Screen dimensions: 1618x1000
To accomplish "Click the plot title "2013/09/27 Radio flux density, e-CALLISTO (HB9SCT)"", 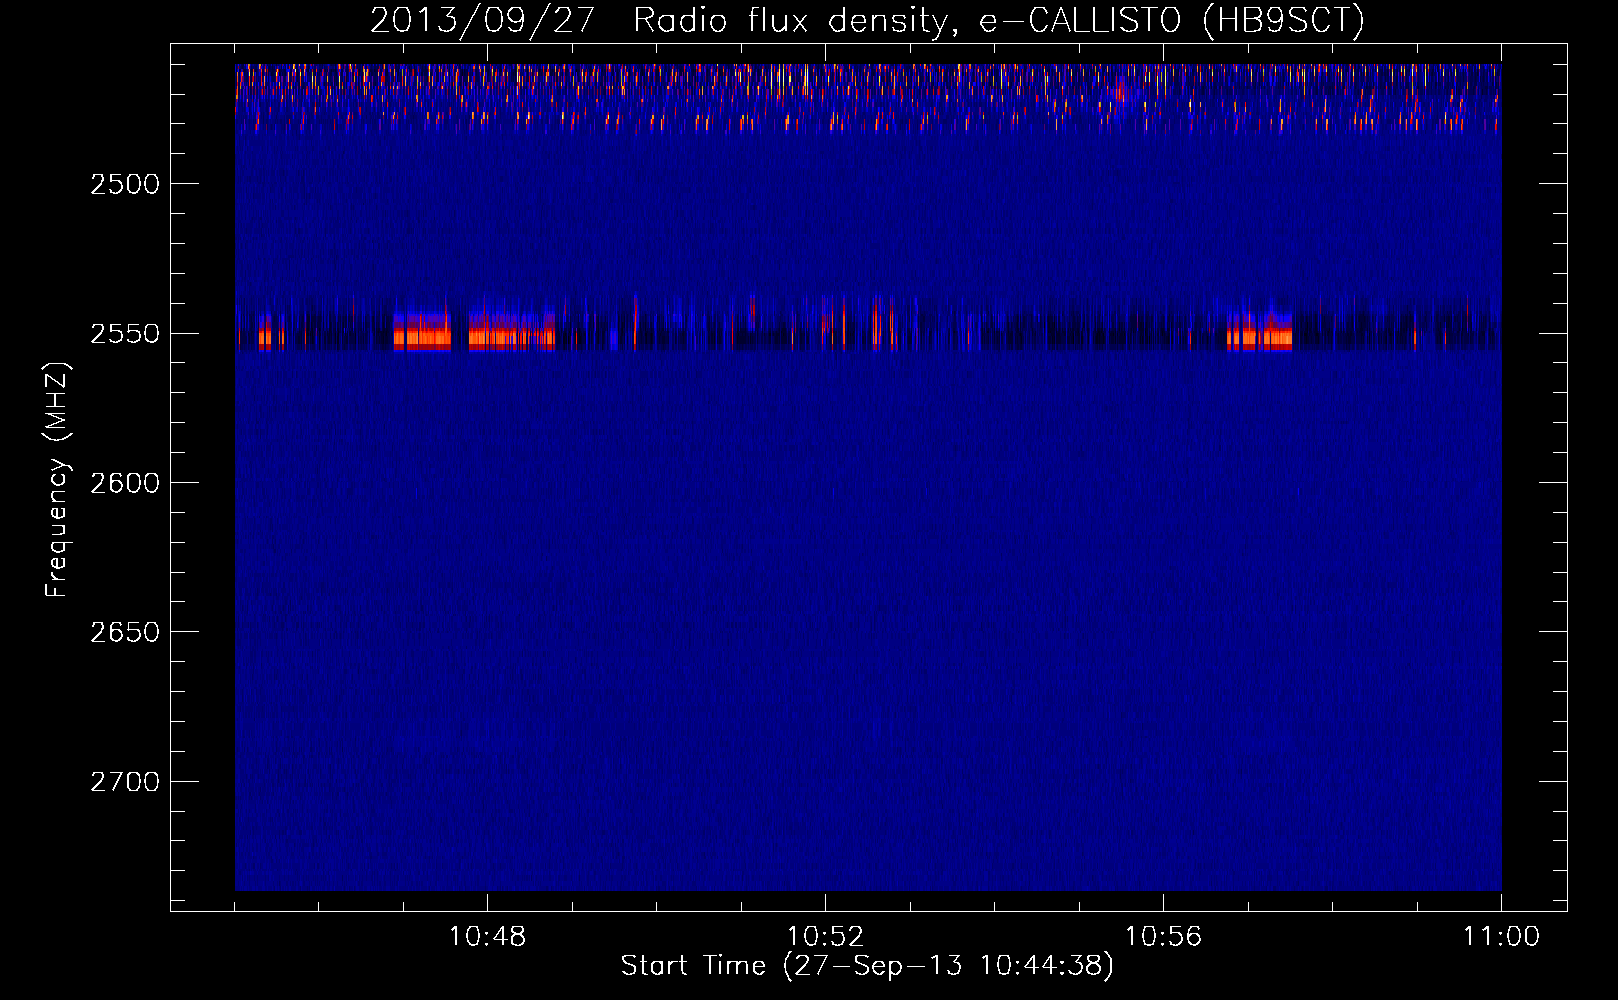I will (x=867, y=21).
